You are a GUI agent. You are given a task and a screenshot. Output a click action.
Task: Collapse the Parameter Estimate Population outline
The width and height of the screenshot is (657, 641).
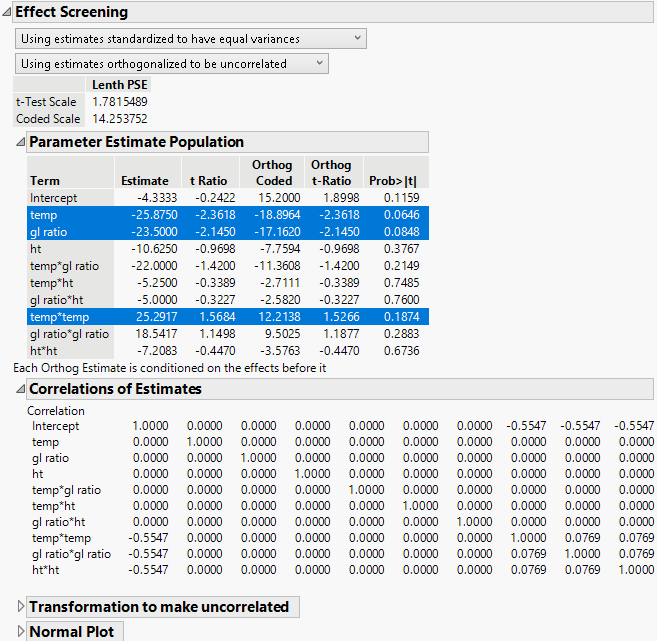click(x=22, y=142)
